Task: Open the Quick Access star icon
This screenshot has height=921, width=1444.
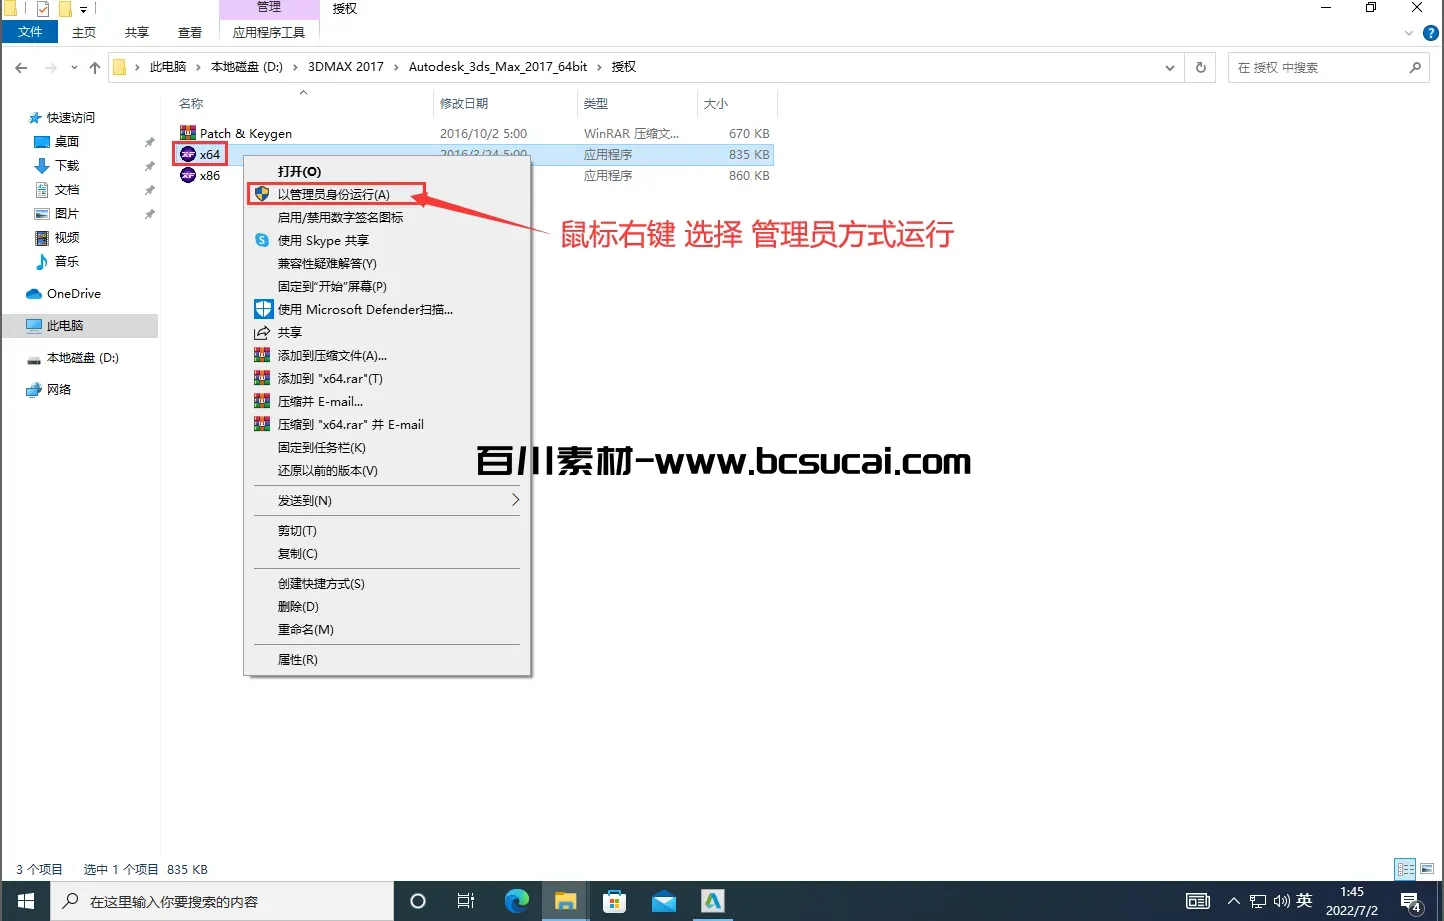Action: (35, 118)
